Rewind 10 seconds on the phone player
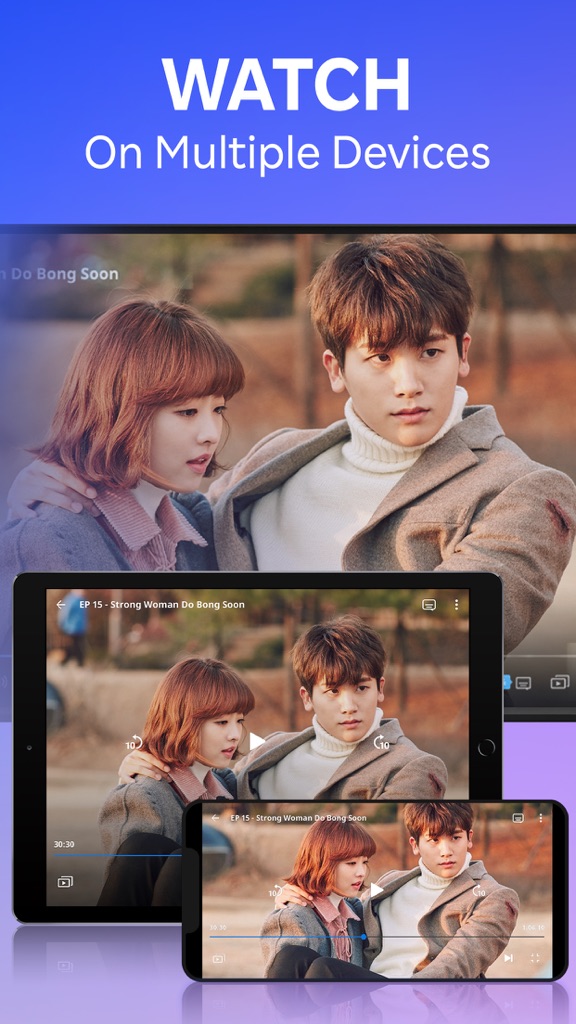 [x=276, y=891]
